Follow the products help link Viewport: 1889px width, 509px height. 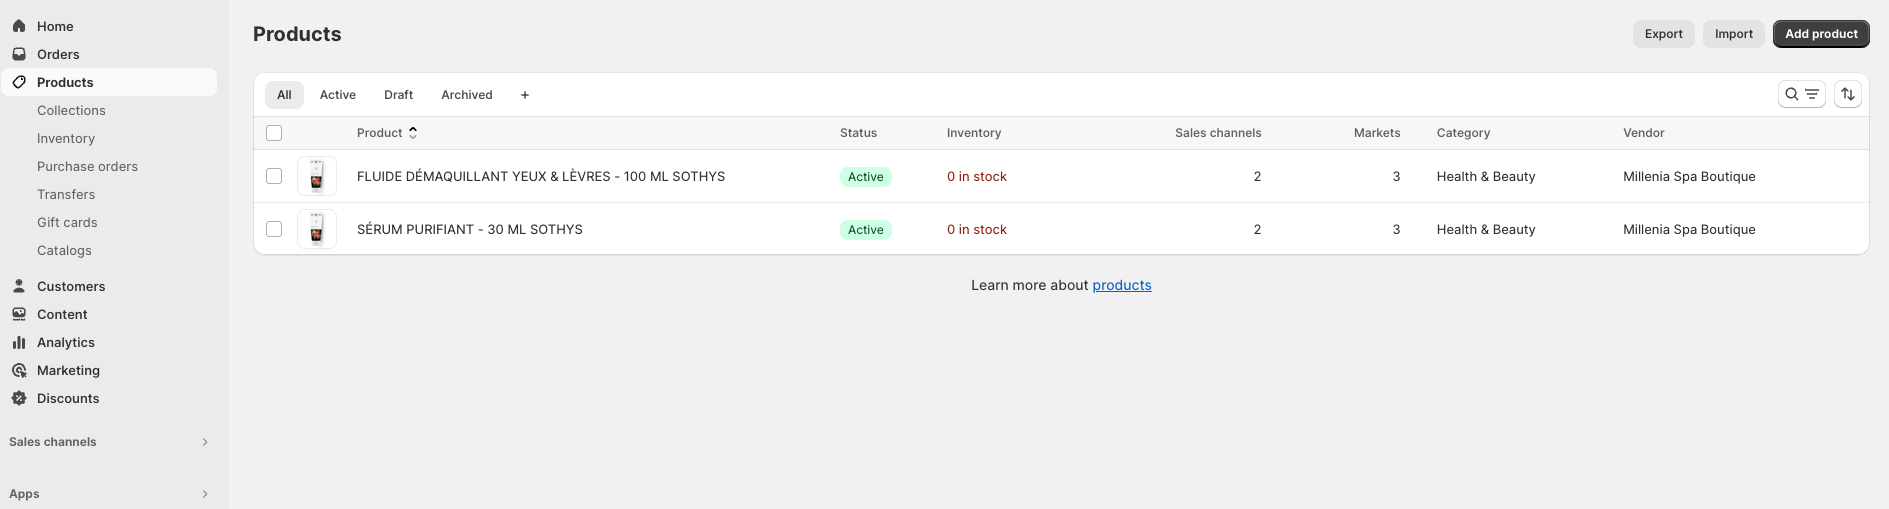click(1121, 285)
